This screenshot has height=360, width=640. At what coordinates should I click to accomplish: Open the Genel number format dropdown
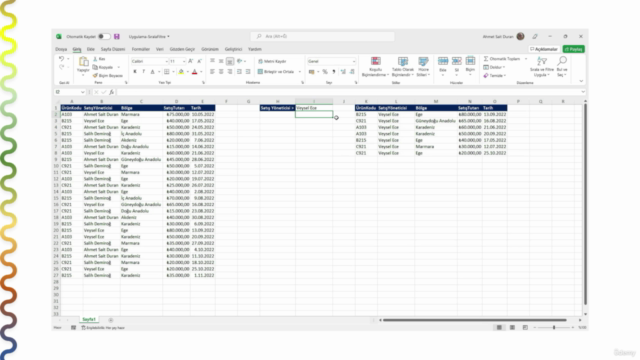(x=353, y=61)
